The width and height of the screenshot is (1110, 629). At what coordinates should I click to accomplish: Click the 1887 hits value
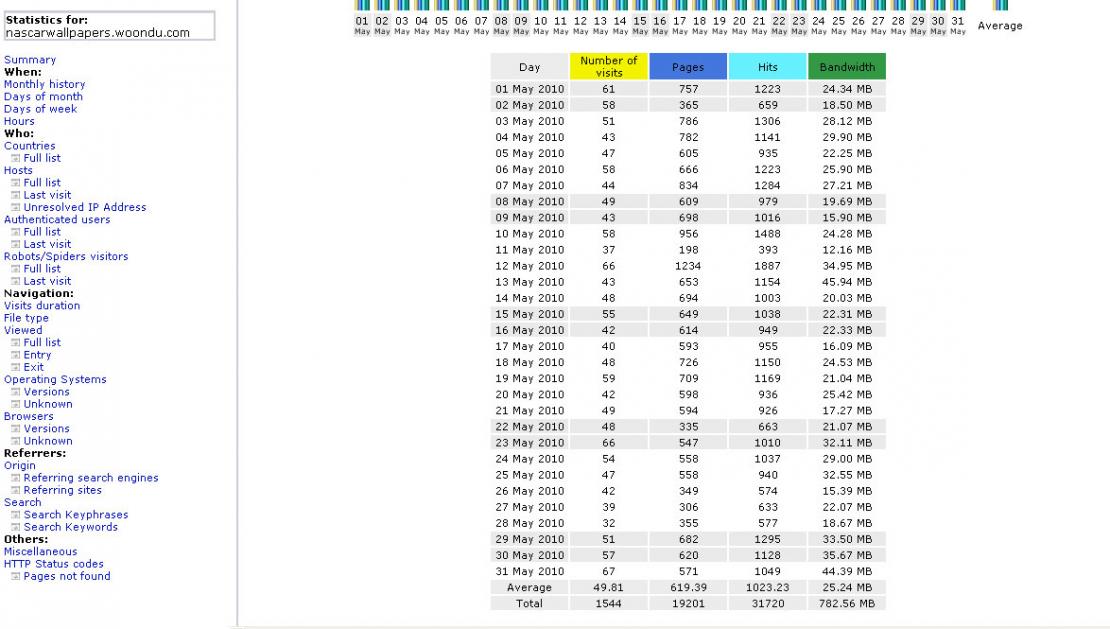pos(767,266)
